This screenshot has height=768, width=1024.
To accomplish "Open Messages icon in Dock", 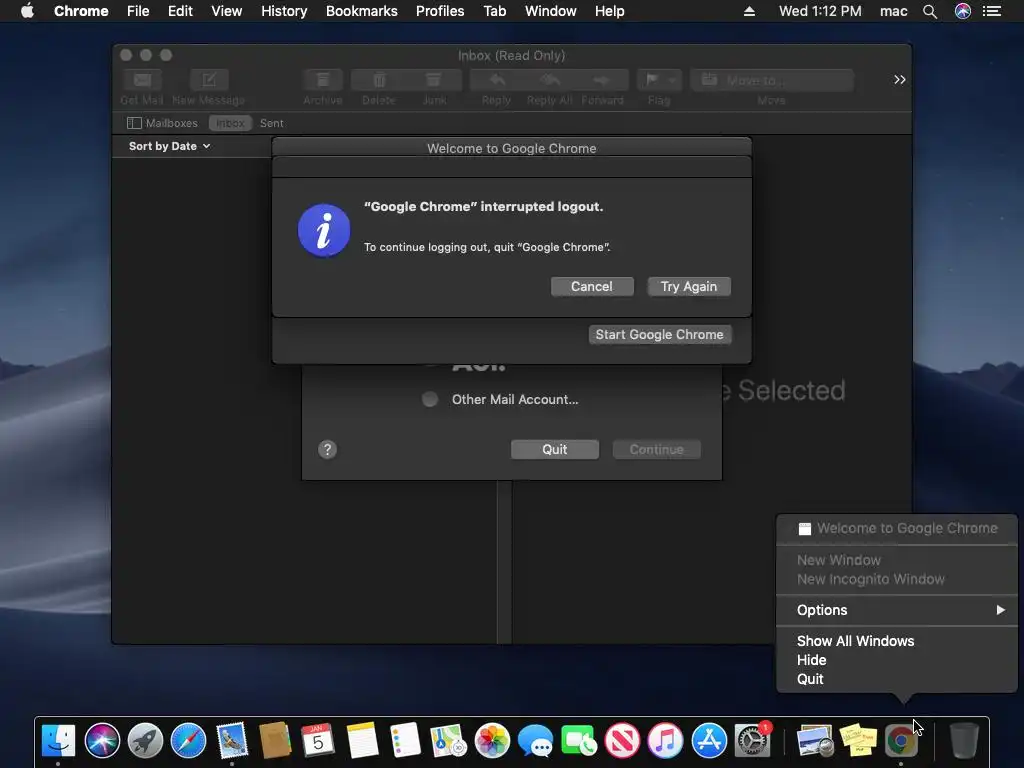I will 535,741.
